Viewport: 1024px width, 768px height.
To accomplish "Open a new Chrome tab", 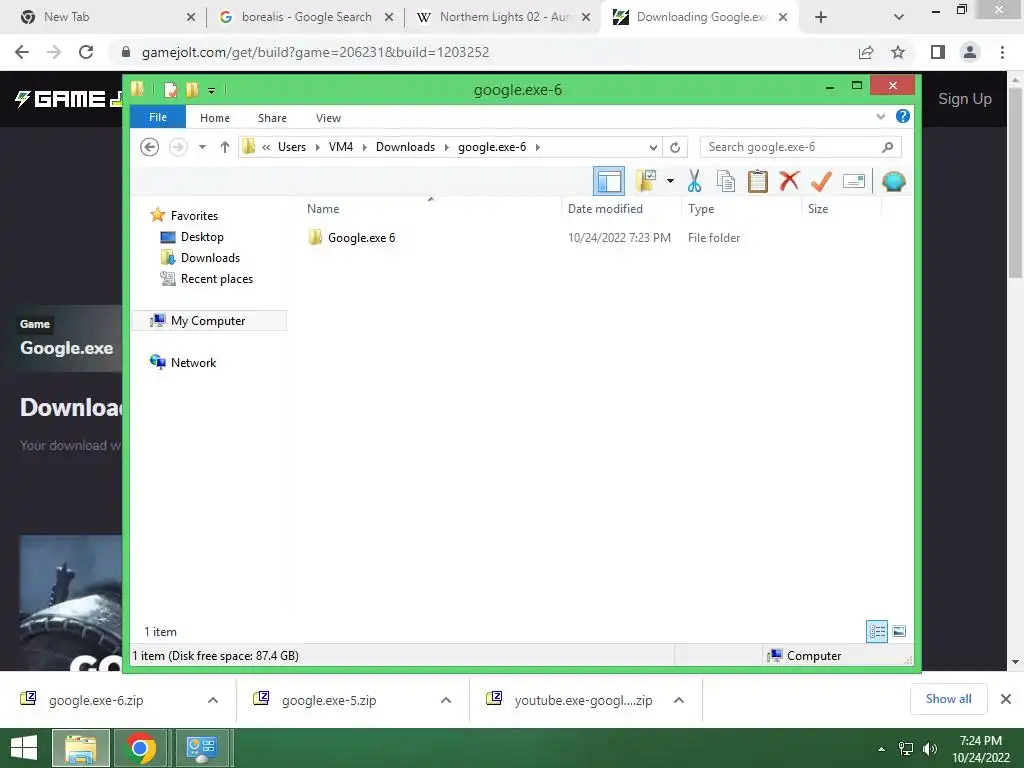I will 821,17.
